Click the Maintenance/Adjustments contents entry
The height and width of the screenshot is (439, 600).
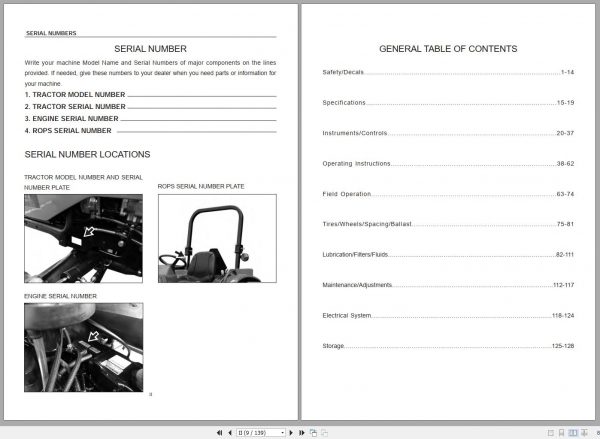point(448,285)
